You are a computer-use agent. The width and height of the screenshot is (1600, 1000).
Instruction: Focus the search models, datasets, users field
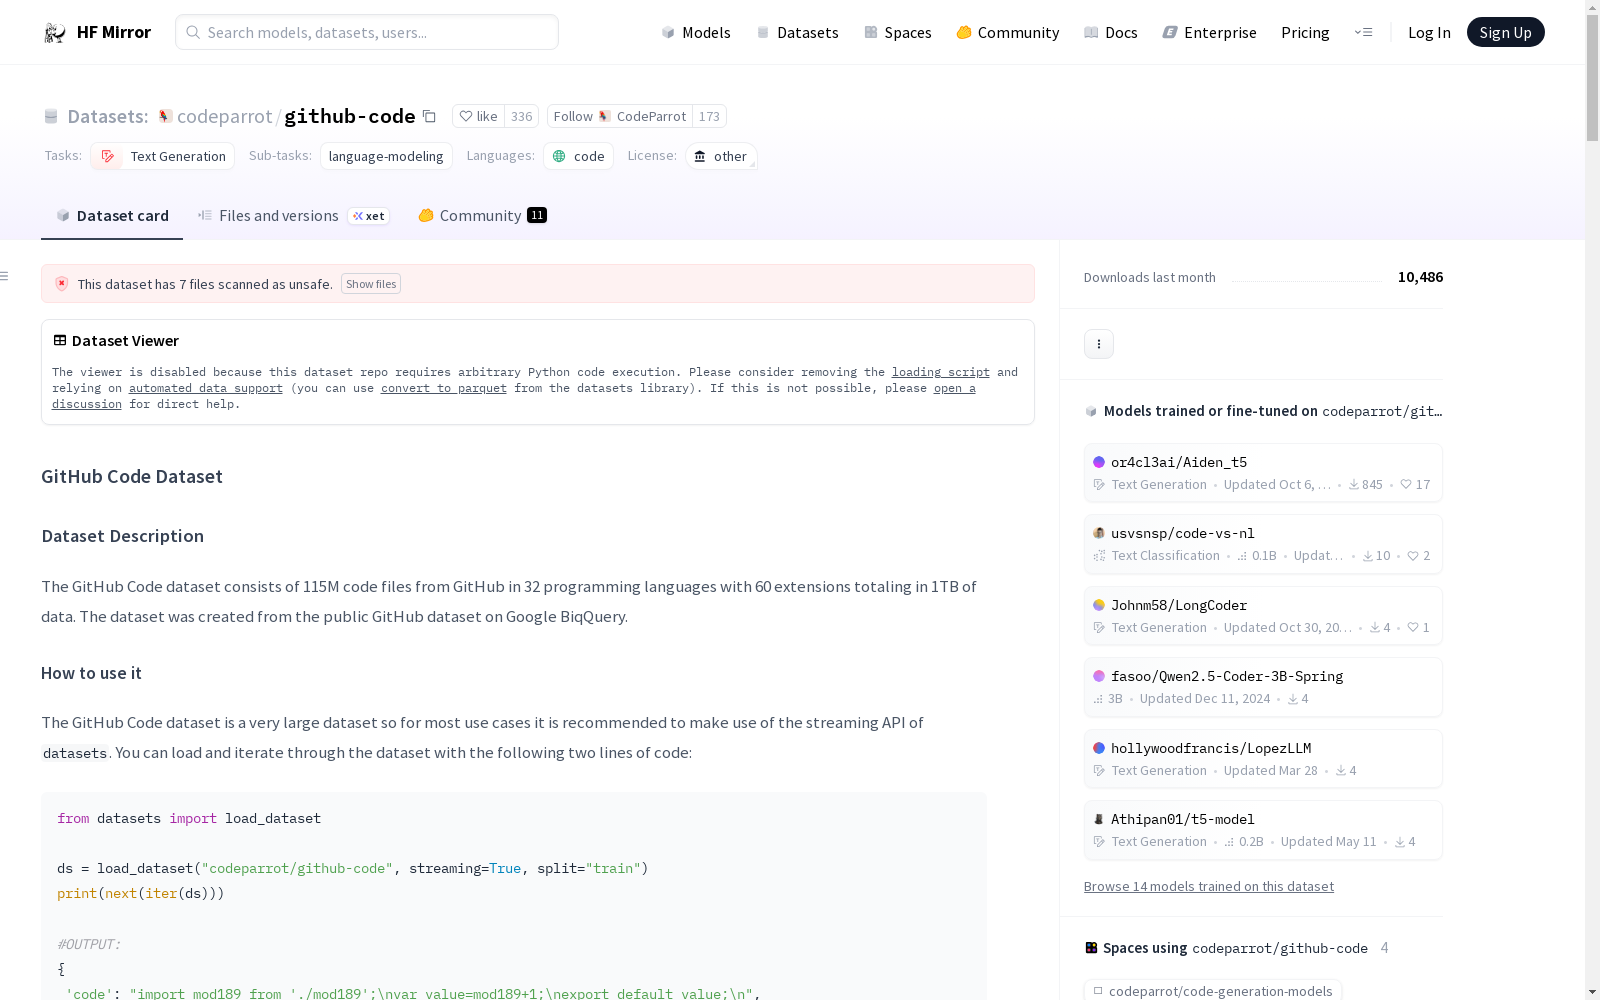[x=367, y=32]
